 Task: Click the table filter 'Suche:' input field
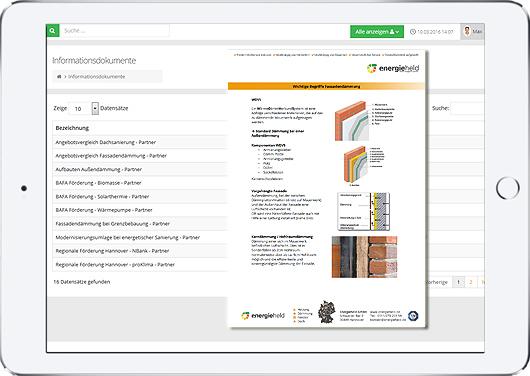click(x=467, y=109)
